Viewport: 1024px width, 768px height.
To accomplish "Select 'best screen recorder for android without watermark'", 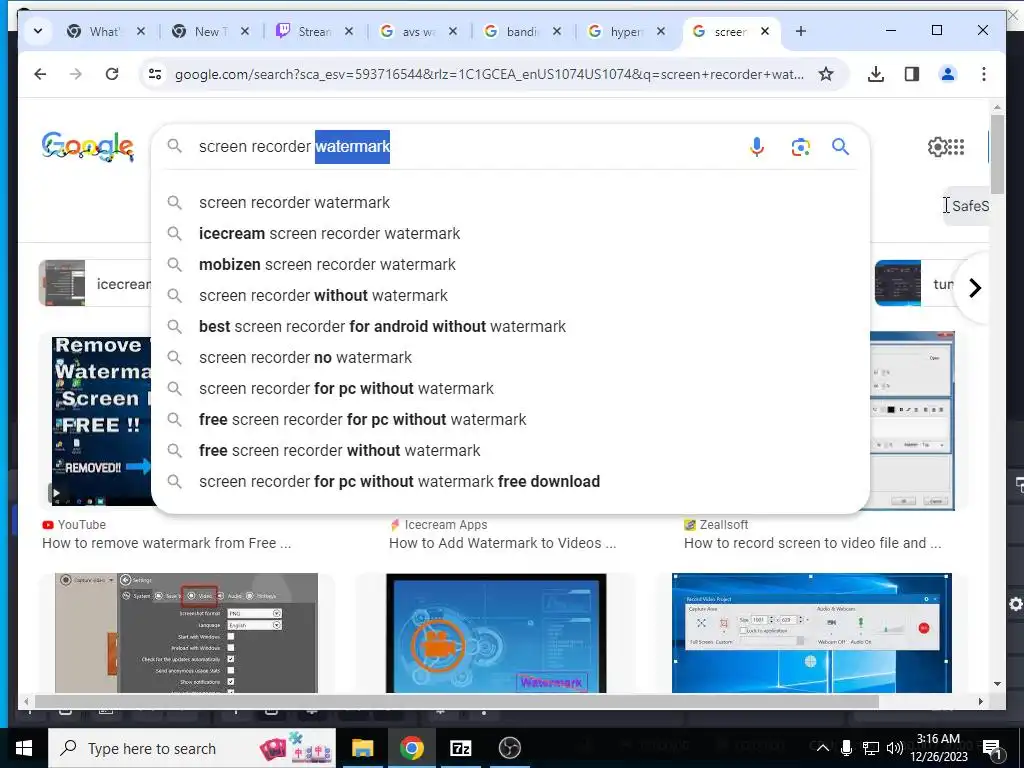I will pyautogui.click(x=510, y=327).
